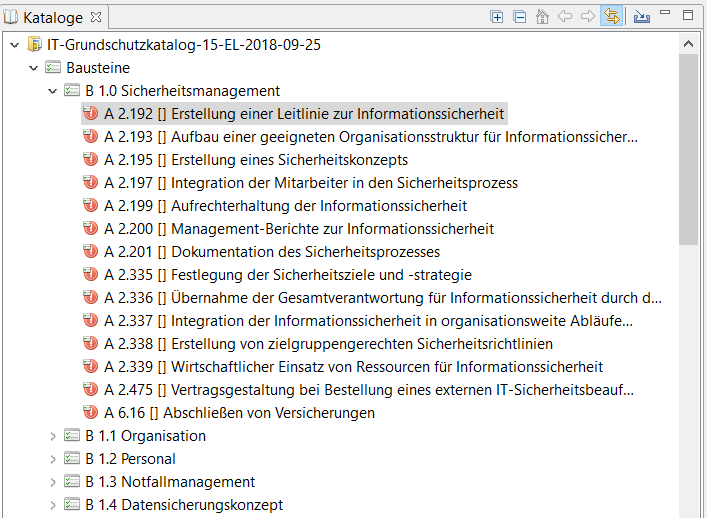The height and width of the screenshot is (518, 707).
Task: Go home in Kataloge view
Action: [542, 17]
